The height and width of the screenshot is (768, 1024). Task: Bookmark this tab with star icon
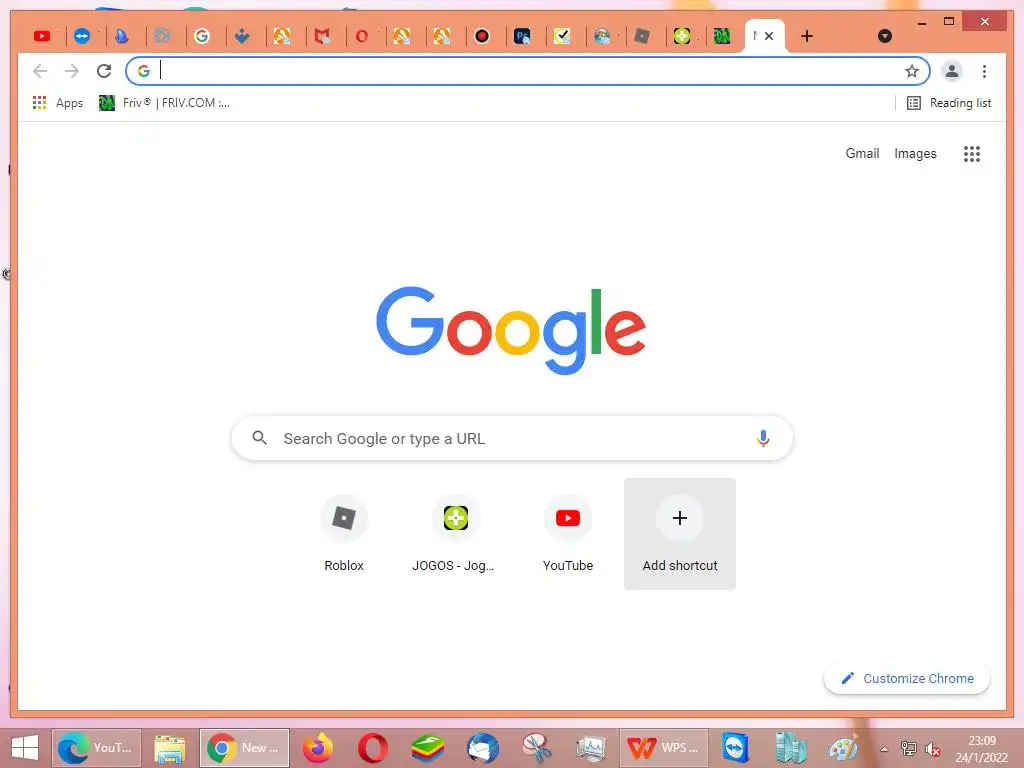[912, 71]
